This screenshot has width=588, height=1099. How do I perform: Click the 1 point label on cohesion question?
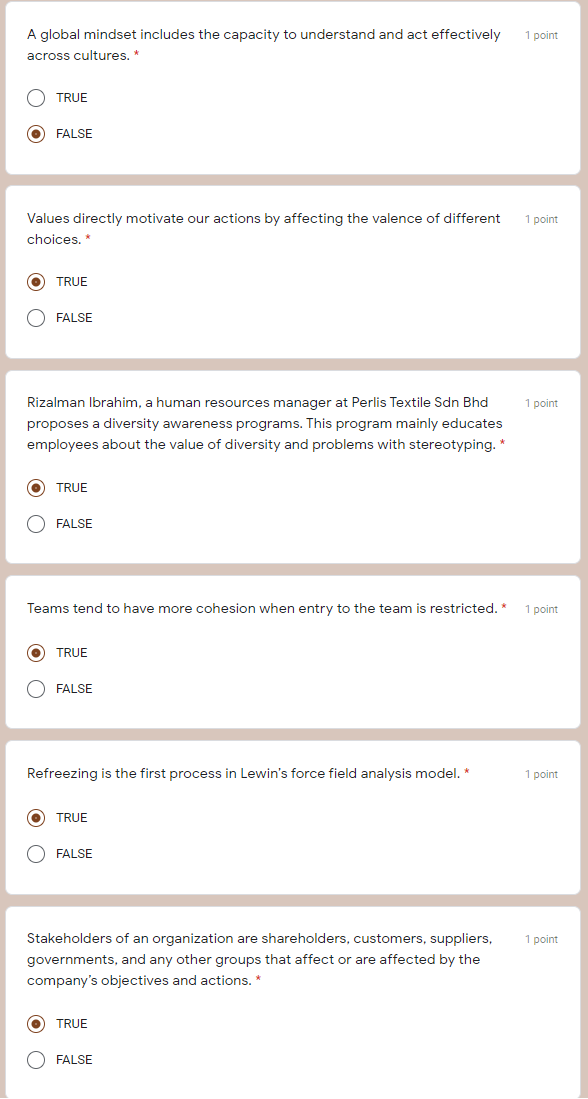[x=541, y=608]
